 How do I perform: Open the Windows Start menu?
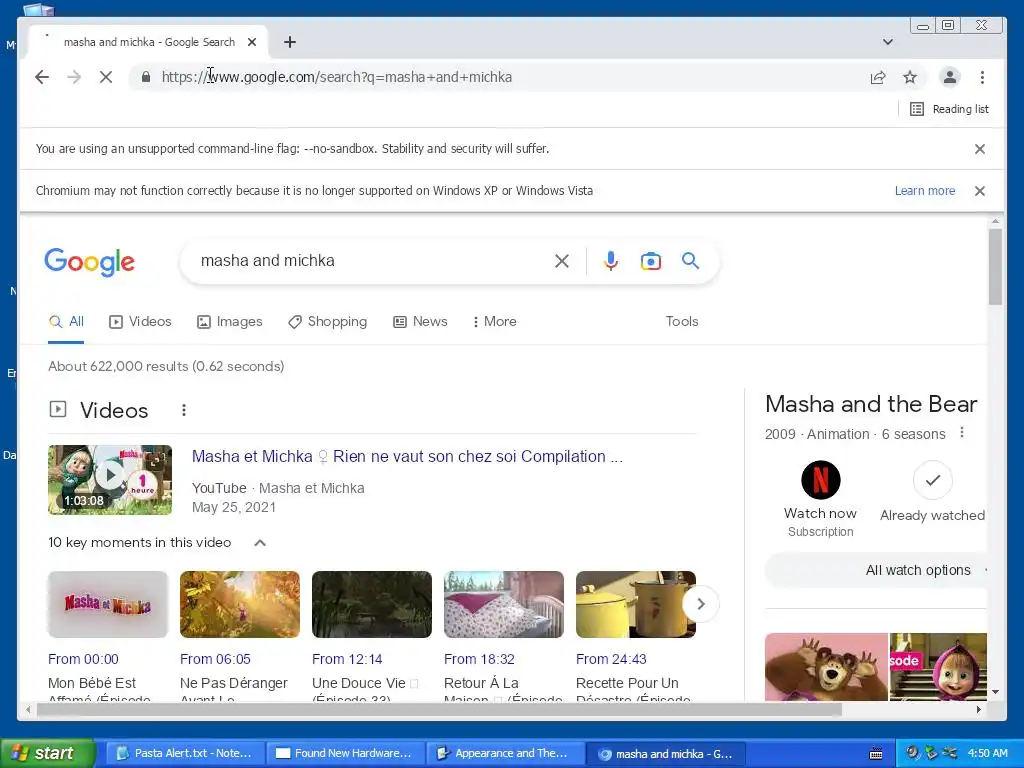[47, 754]
